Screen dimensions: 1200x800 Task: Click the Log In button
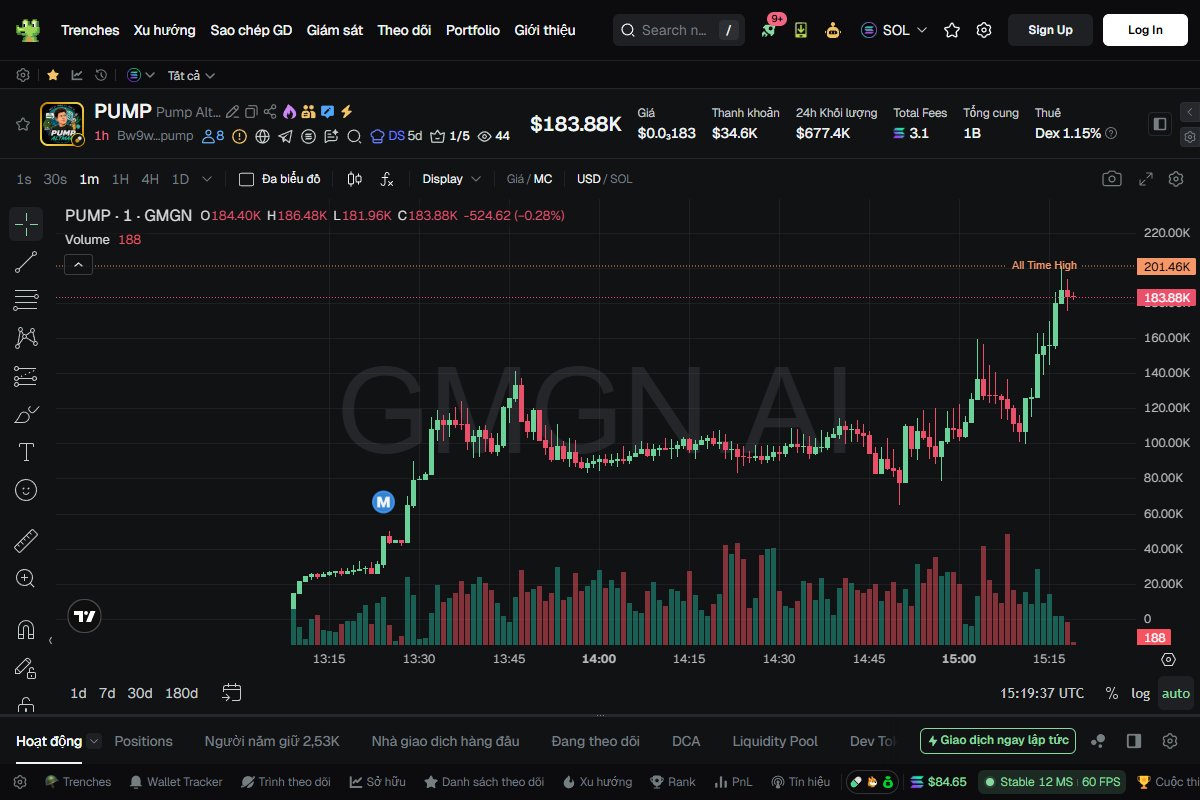(1145, 30)
